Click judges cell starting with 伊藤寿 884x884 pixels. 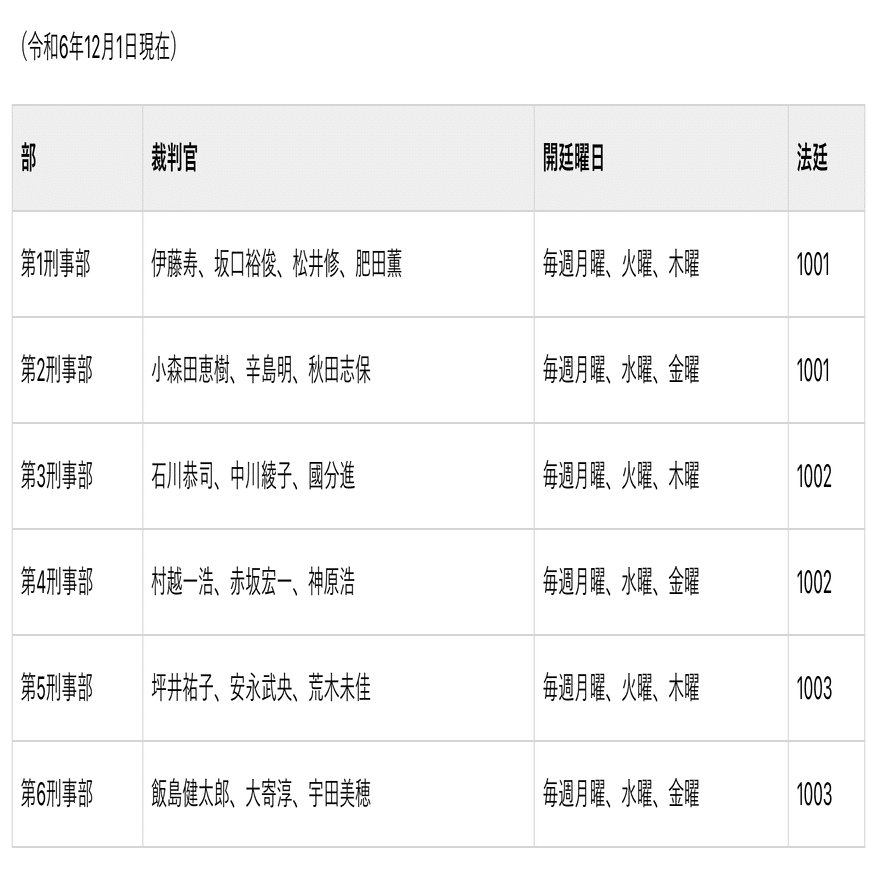pyautogui.click(x=277, y=265)
